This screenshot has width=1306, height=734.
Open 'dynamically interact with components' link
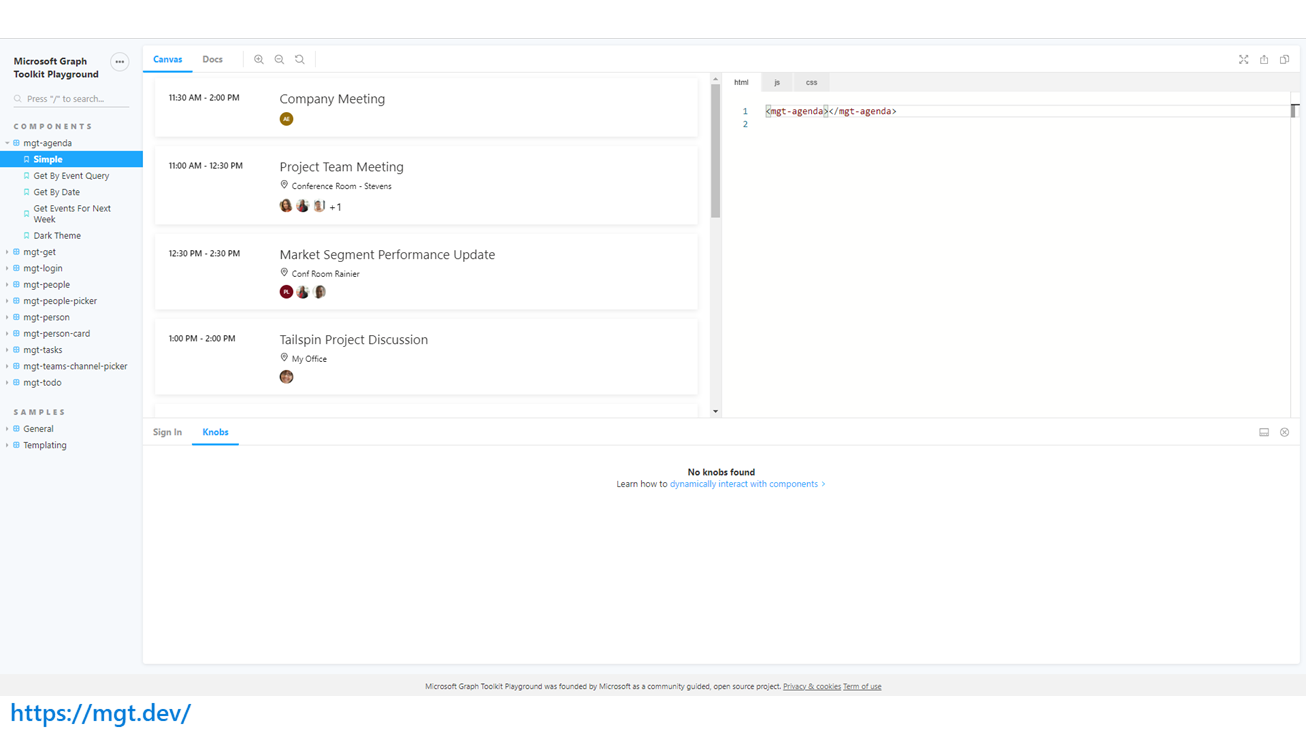point(746,484)
